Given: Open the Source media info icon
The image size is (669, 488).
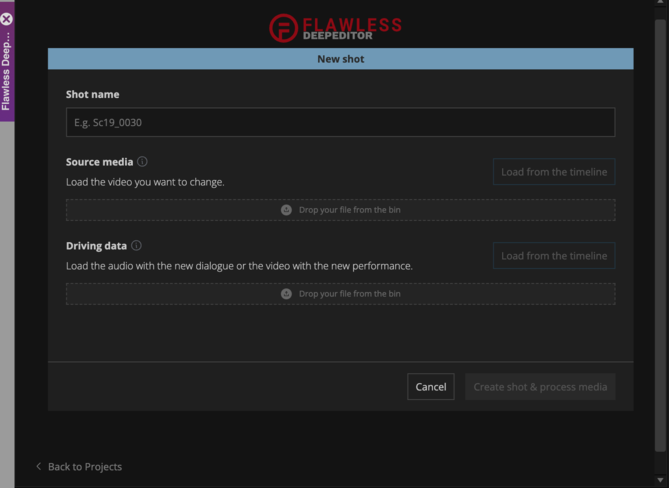Looking at the screenshot, I should 143,162.
